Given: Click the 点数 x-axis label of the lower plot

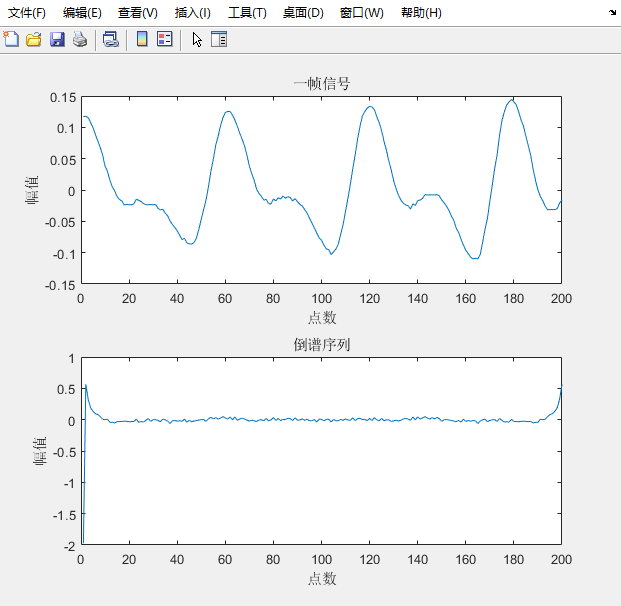Looking at the screenshot, I should click(x=322, y=579).
